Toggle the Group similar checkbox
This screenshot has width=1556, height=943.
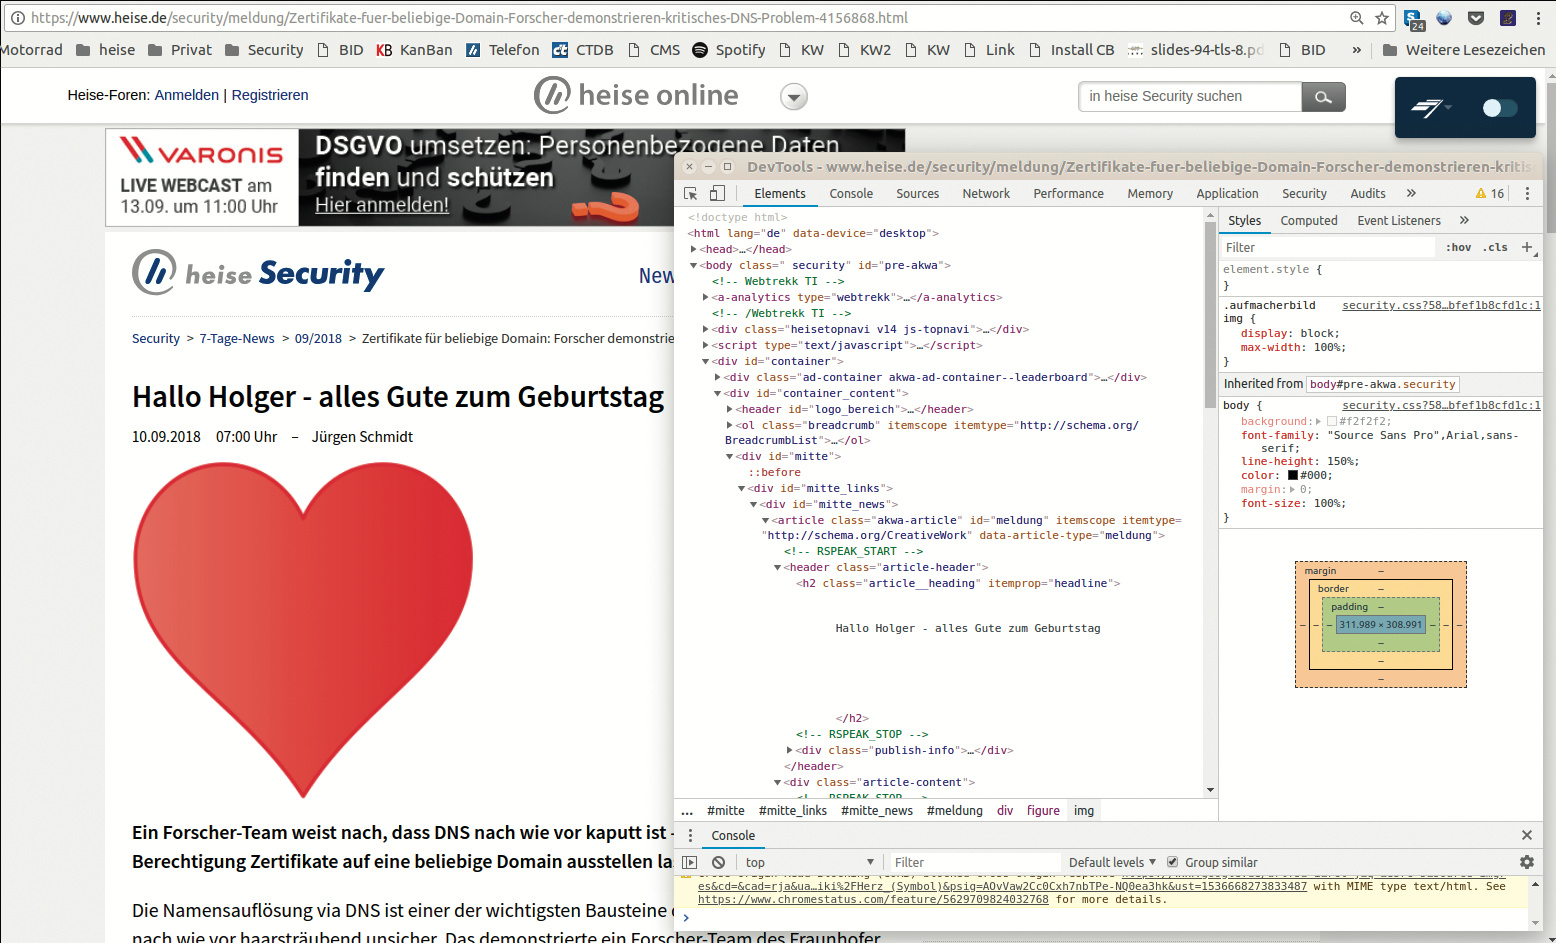tap(1173, 862)
